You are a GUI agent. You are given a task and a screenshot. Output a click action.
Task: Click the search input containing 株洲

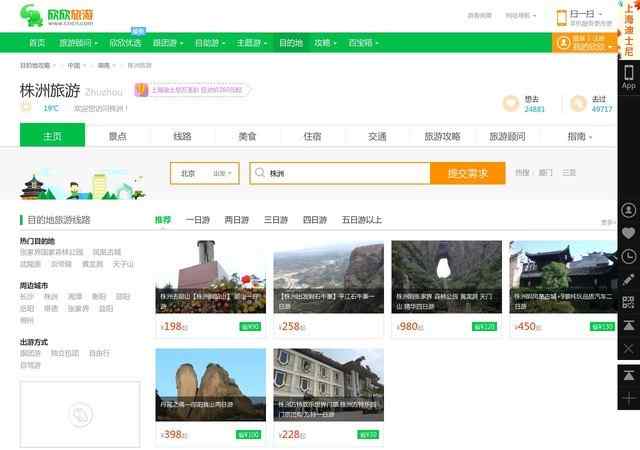(340, 173)
